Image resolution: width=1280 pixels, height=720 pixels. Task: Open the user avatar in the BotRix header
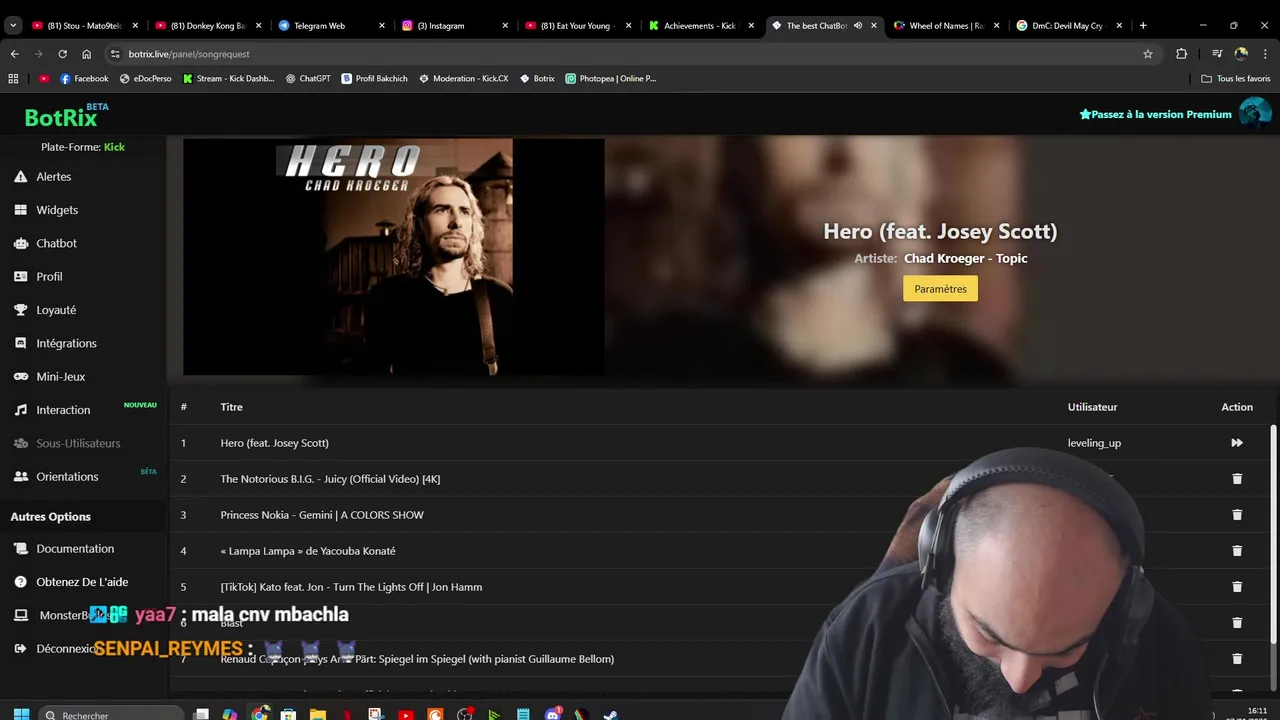click(1254, 114)
